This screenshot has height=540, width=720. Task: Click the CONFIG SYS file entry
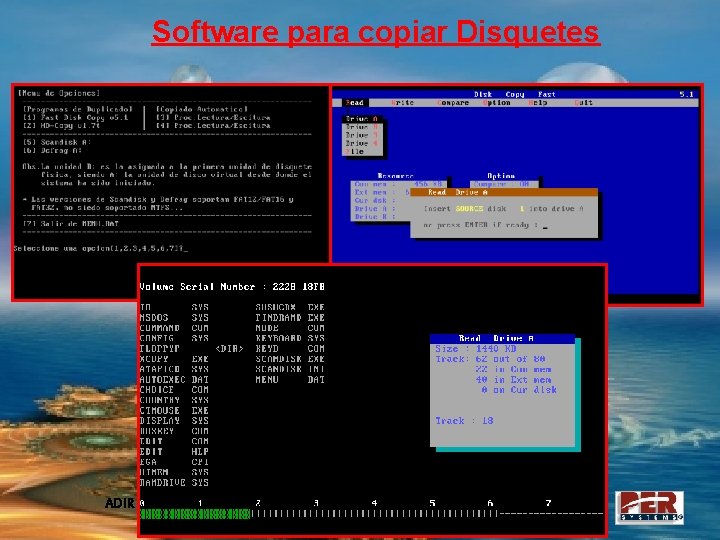[174, 338]
